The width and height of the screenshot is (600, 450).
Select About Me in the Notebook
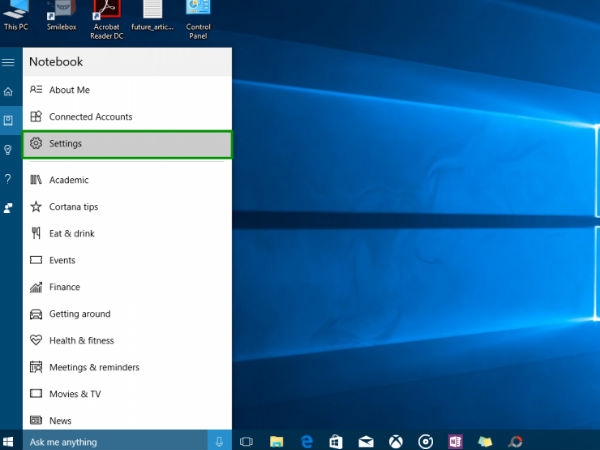(x=127, y=90)
